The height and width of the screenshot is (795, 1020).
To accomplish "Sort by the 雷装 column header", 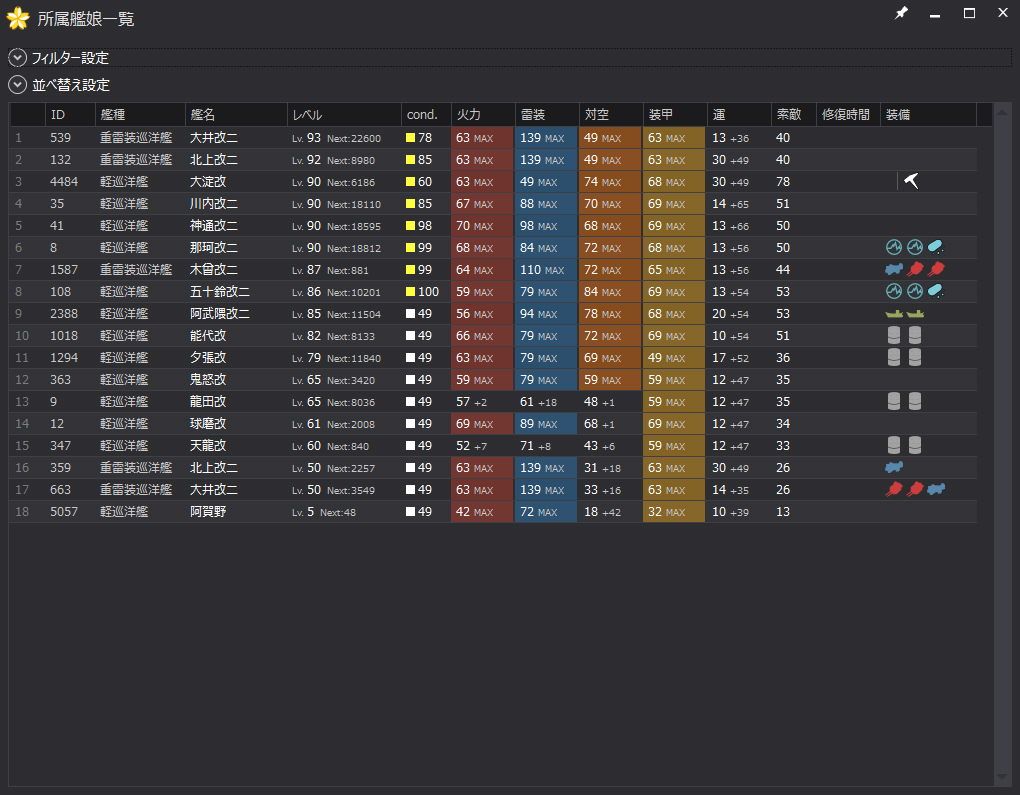I will [546, 115].
